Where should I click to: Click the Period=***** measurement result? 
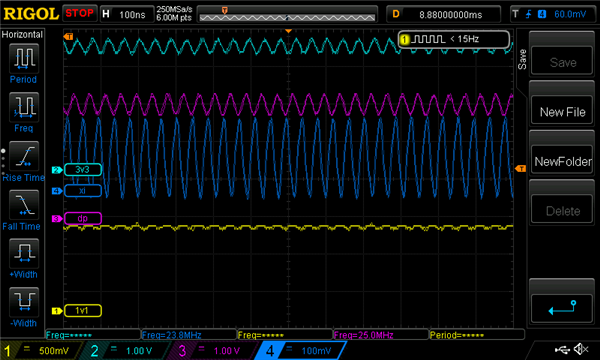(457, 335)
